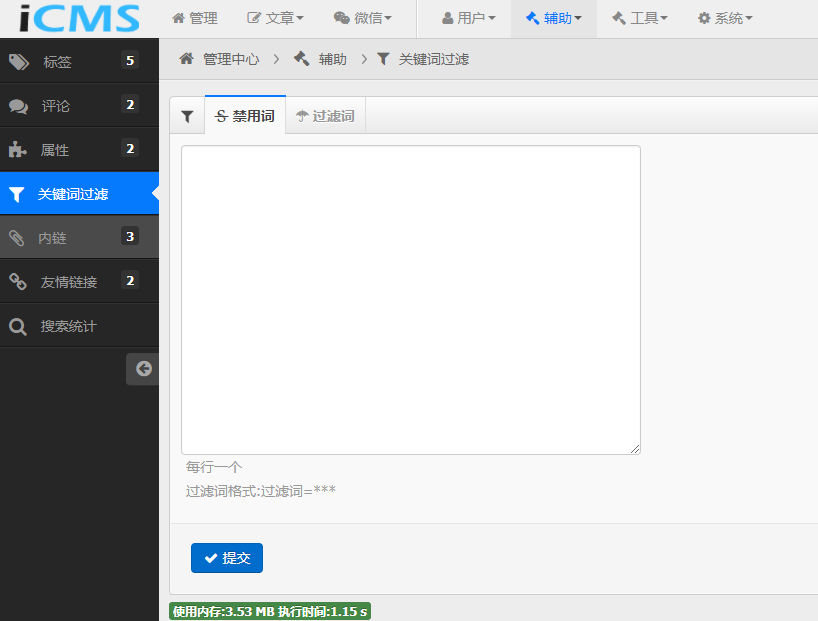Viewport: 818px width, 621px height.
Task: Open the 文章 dropdown menu
Action: click(275, 18)
